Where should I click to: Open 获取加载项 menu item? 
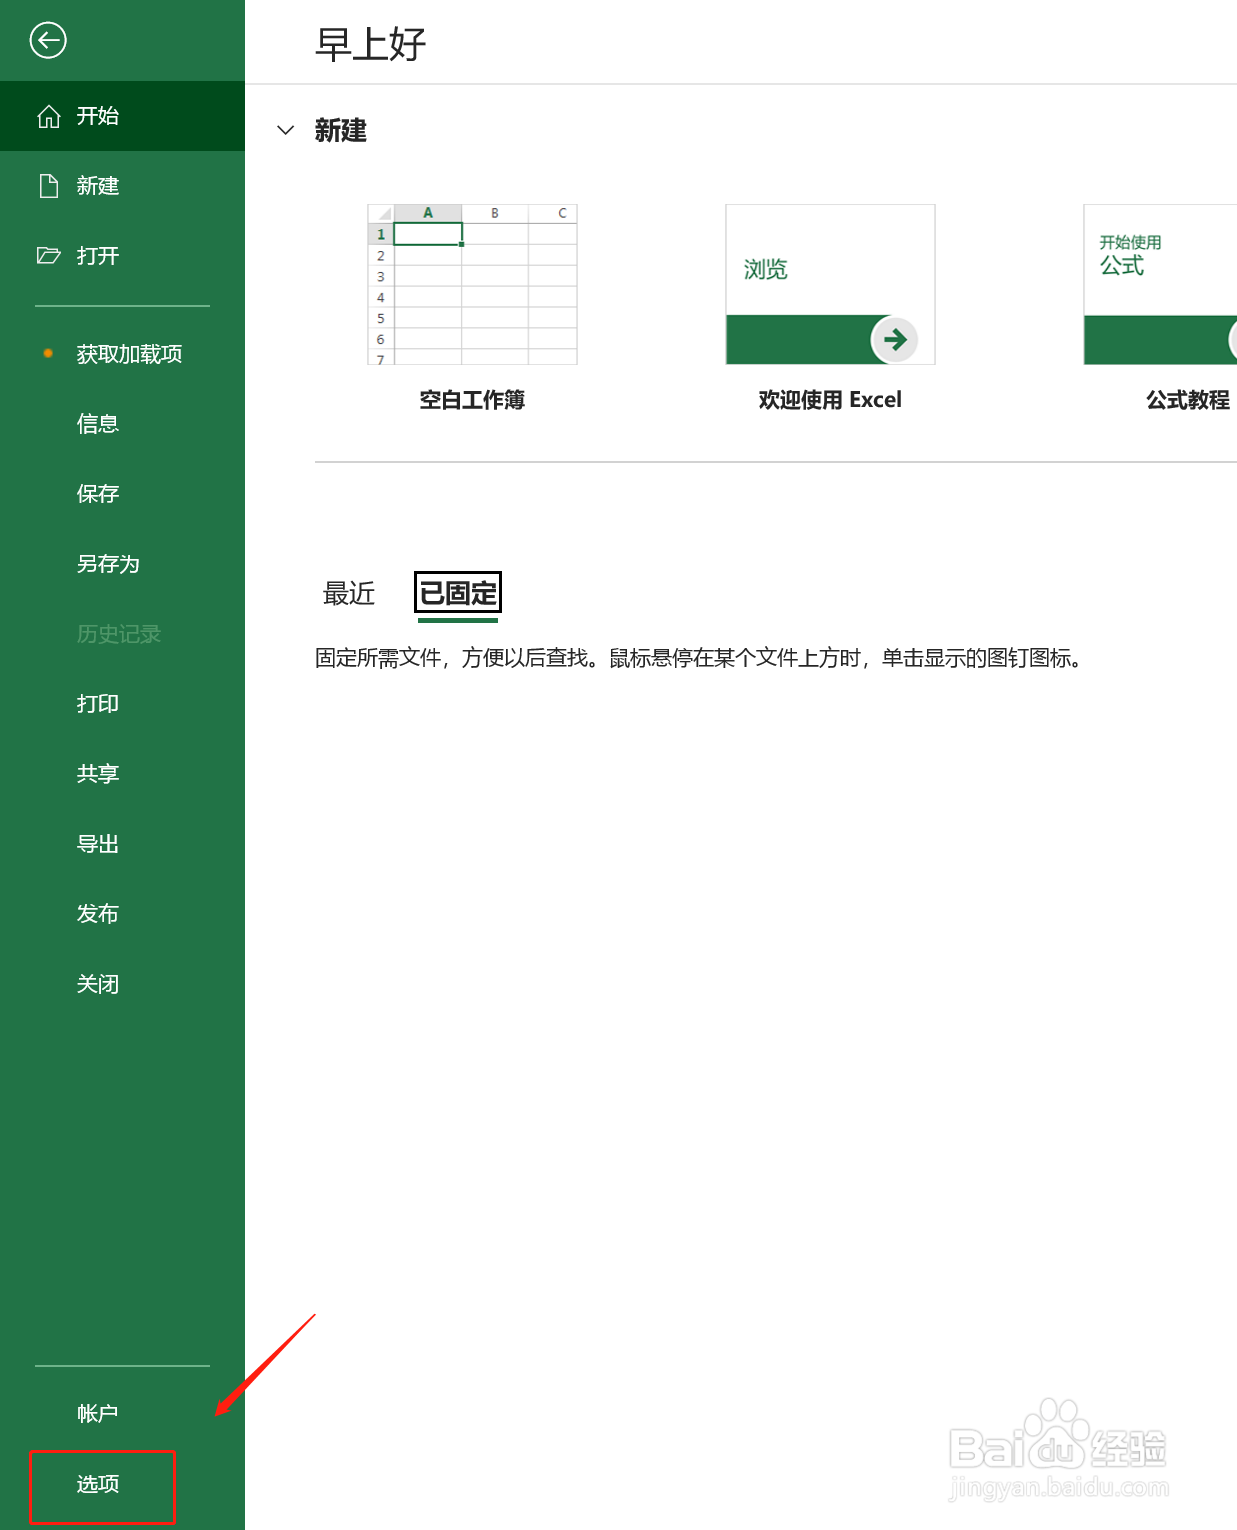122,354
